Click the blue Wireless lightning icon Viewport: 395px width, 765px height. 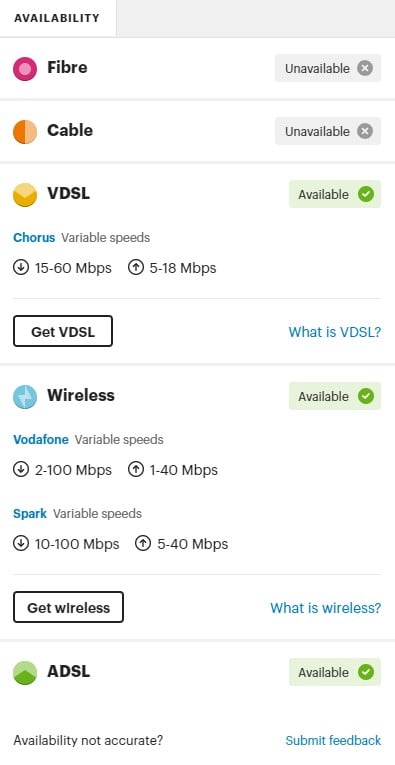click(25, 397)
